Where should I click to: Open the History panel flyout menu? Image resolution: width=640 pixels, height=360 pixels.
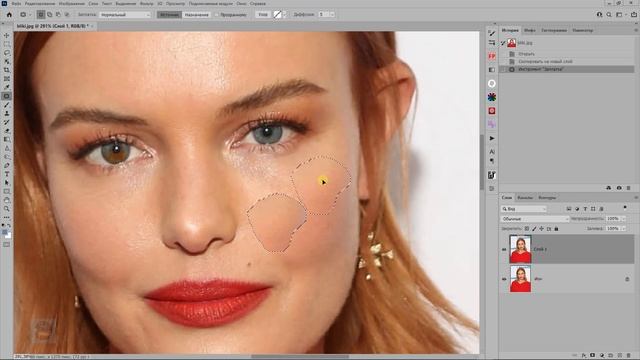(x=636, y=30)
